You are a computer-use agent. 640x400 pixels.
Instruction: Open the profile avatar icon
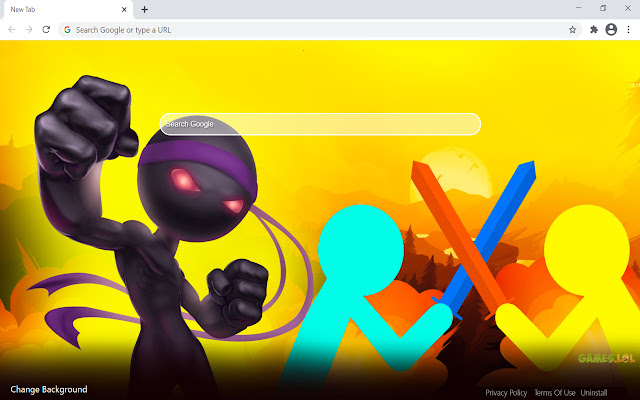[611, 29]
